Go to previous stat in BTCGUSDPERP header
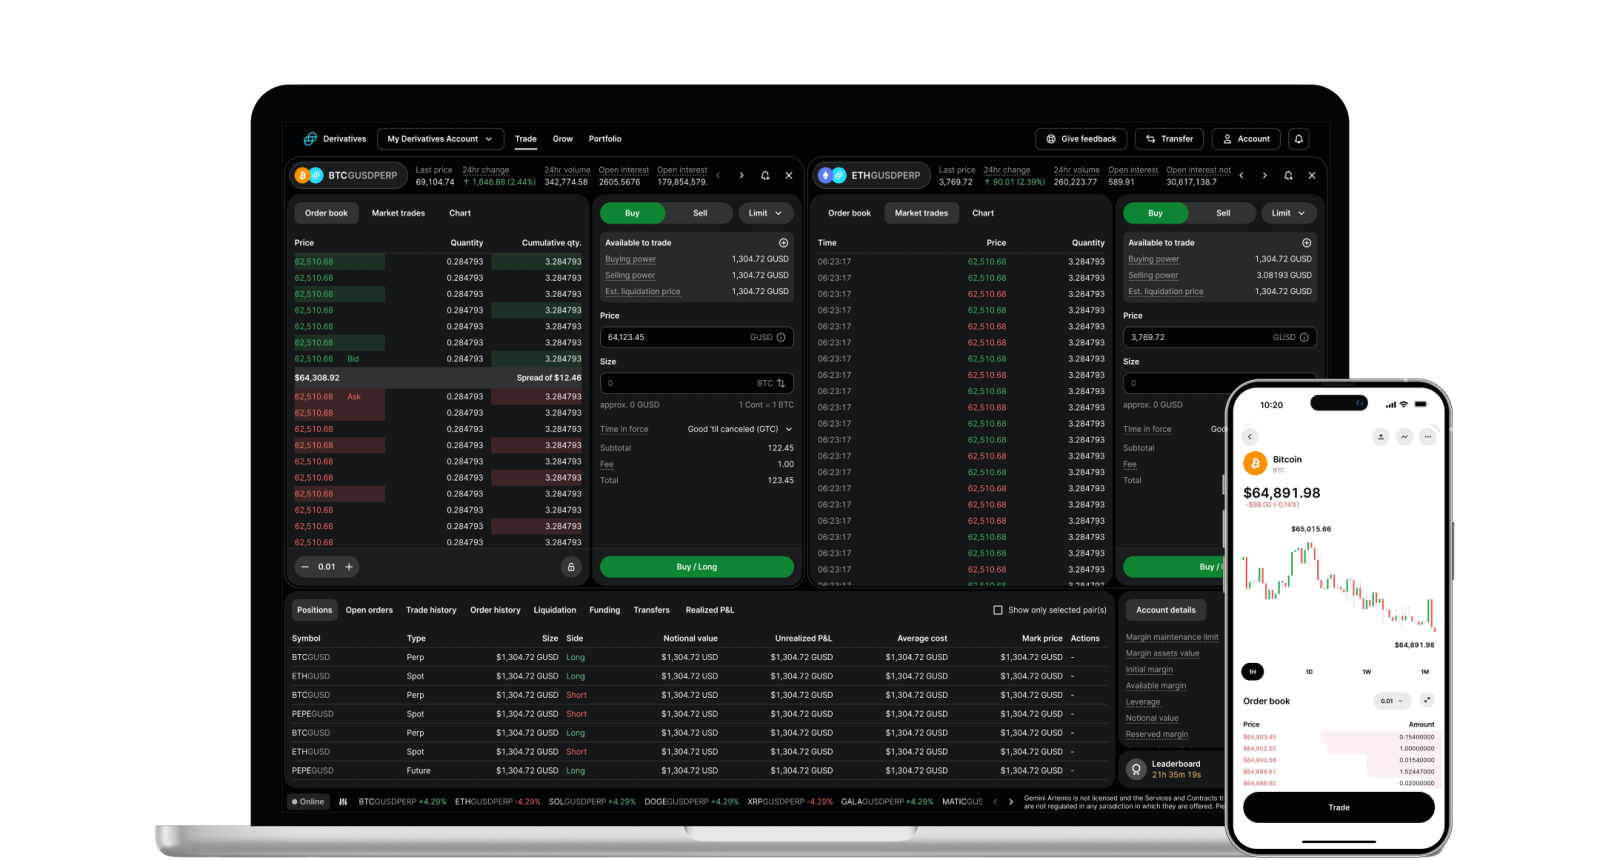 point(718,175)
